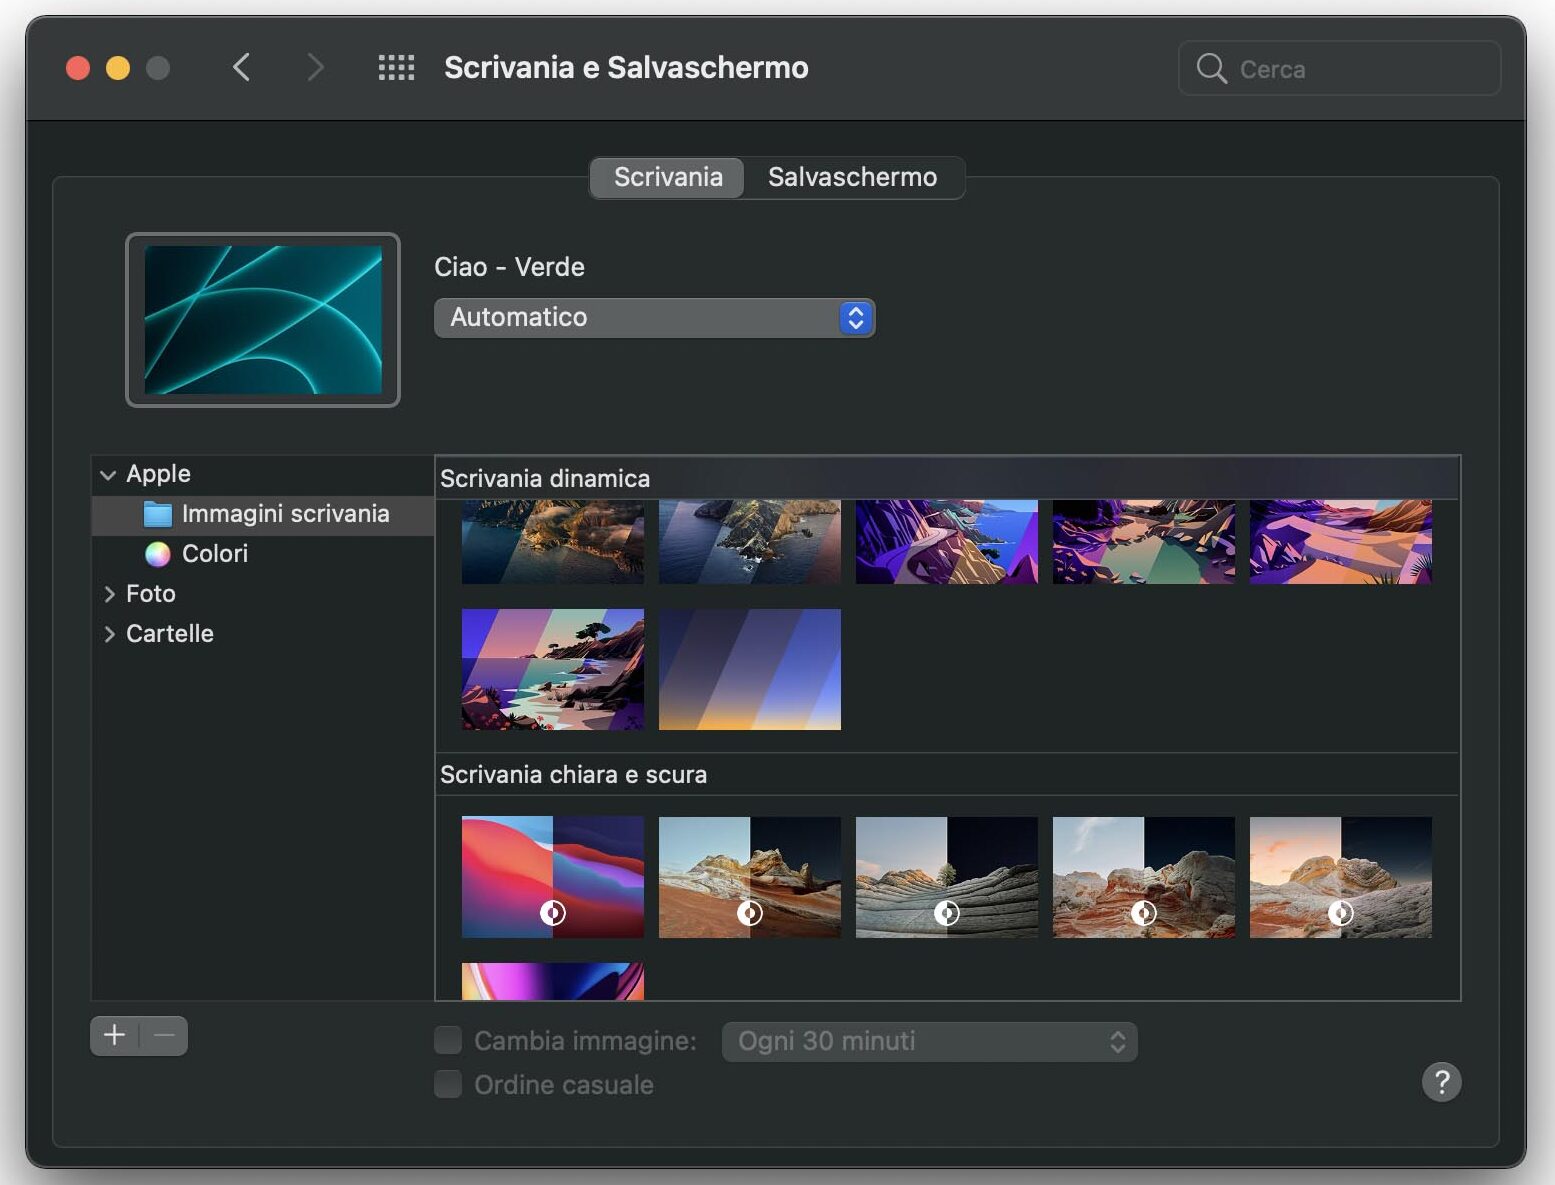Switch to the Salvaschermo tab
The image size is (1555, 1185).
(852, 178)
